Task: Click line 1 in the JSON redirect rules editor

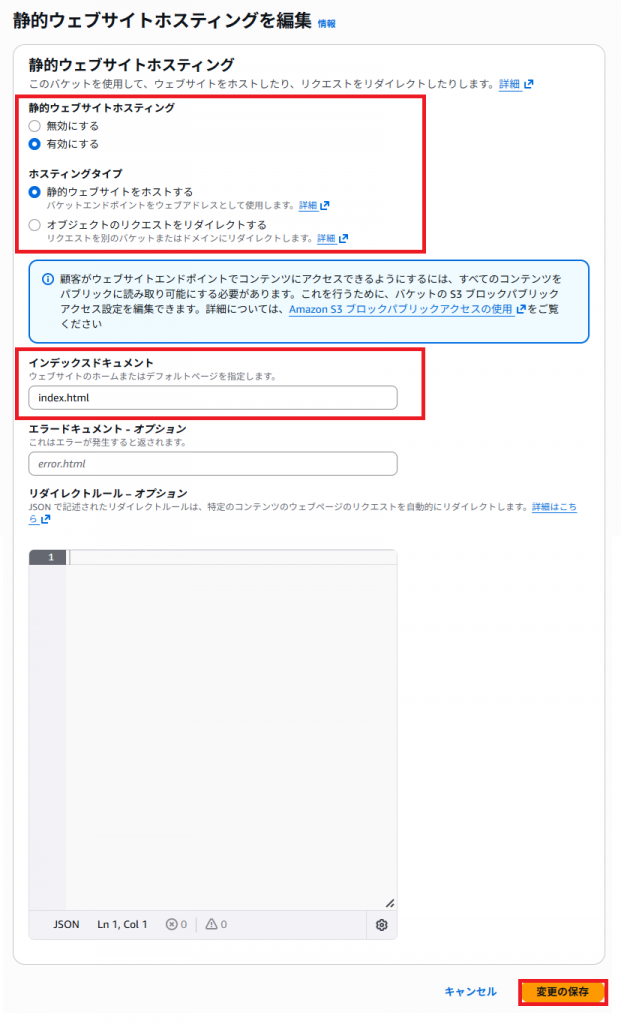Action: point(232,557)
